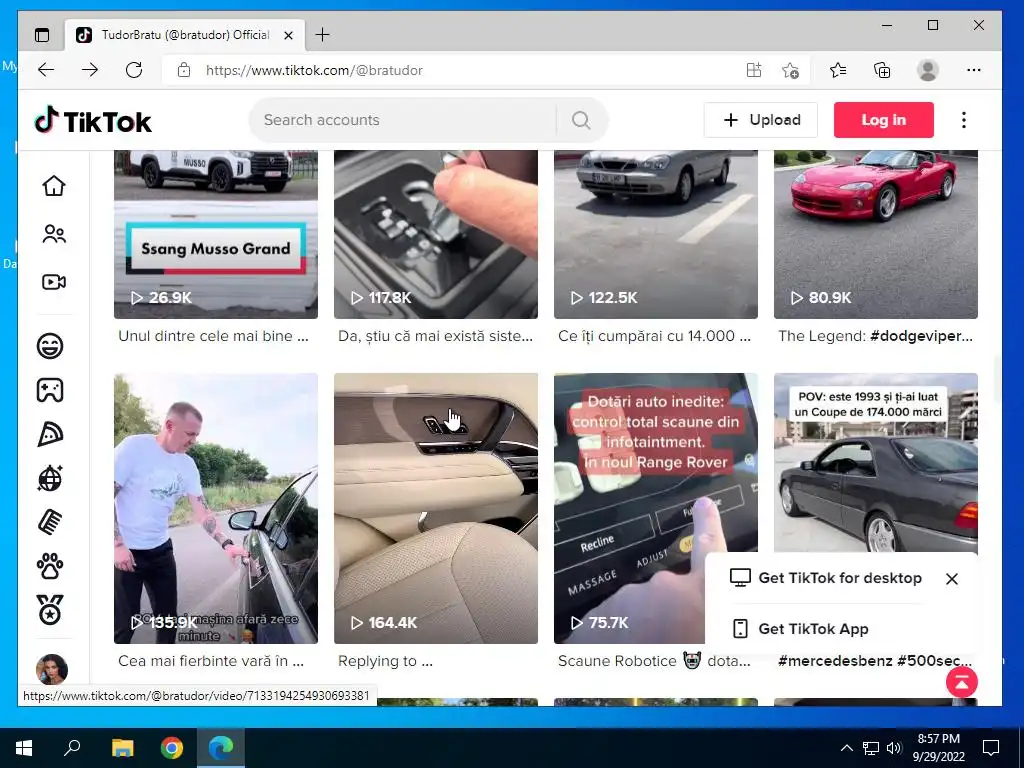The width and height of the screenshot is (1024, 768).
Task: Open the browser profile avatar
Action: coord(928,70)
